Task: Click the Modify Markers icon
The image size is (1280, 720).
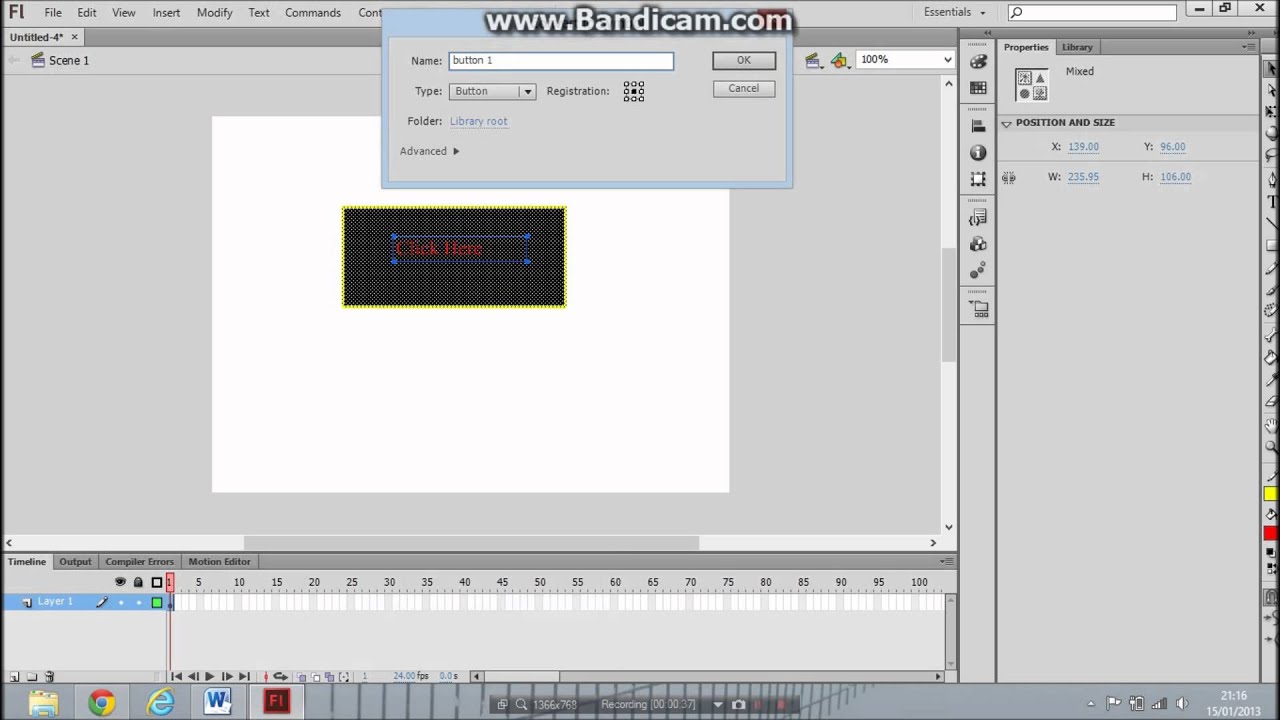Action: 344,677
